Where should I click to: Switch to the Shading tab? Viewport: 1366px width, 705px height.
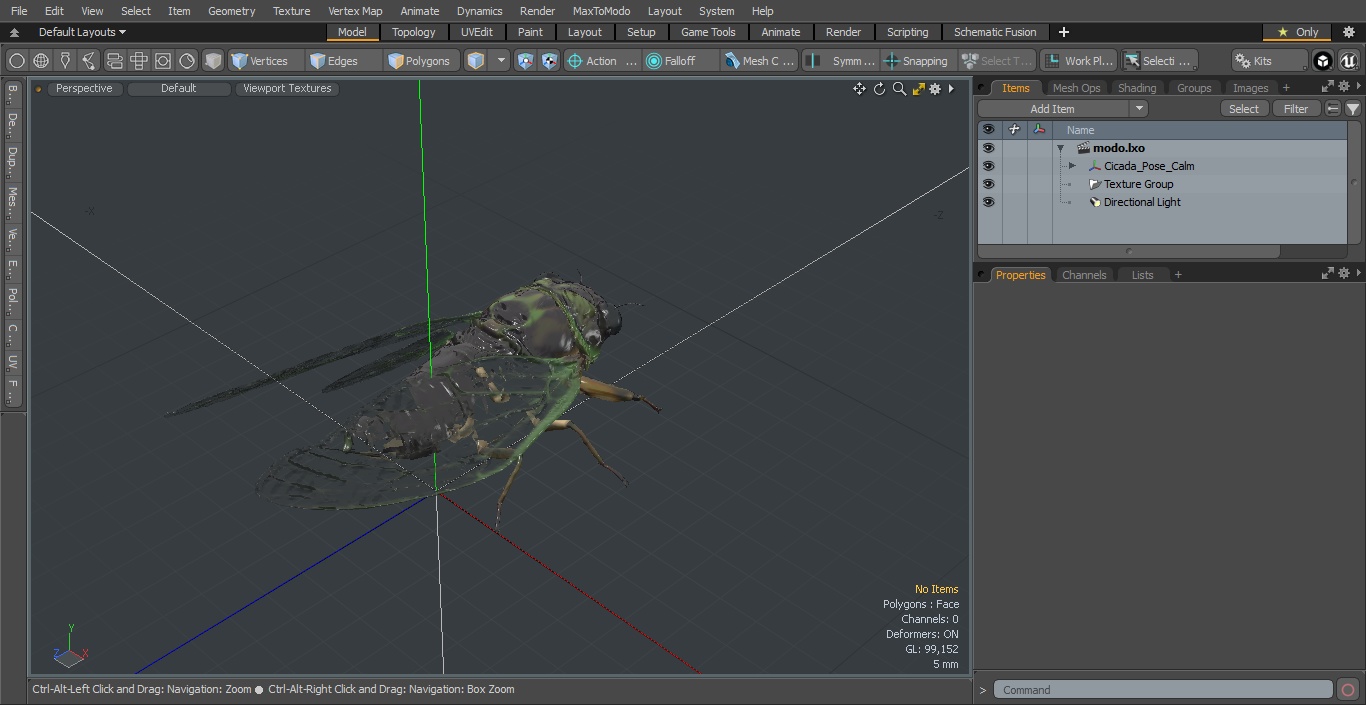[x=1137, y=88]
